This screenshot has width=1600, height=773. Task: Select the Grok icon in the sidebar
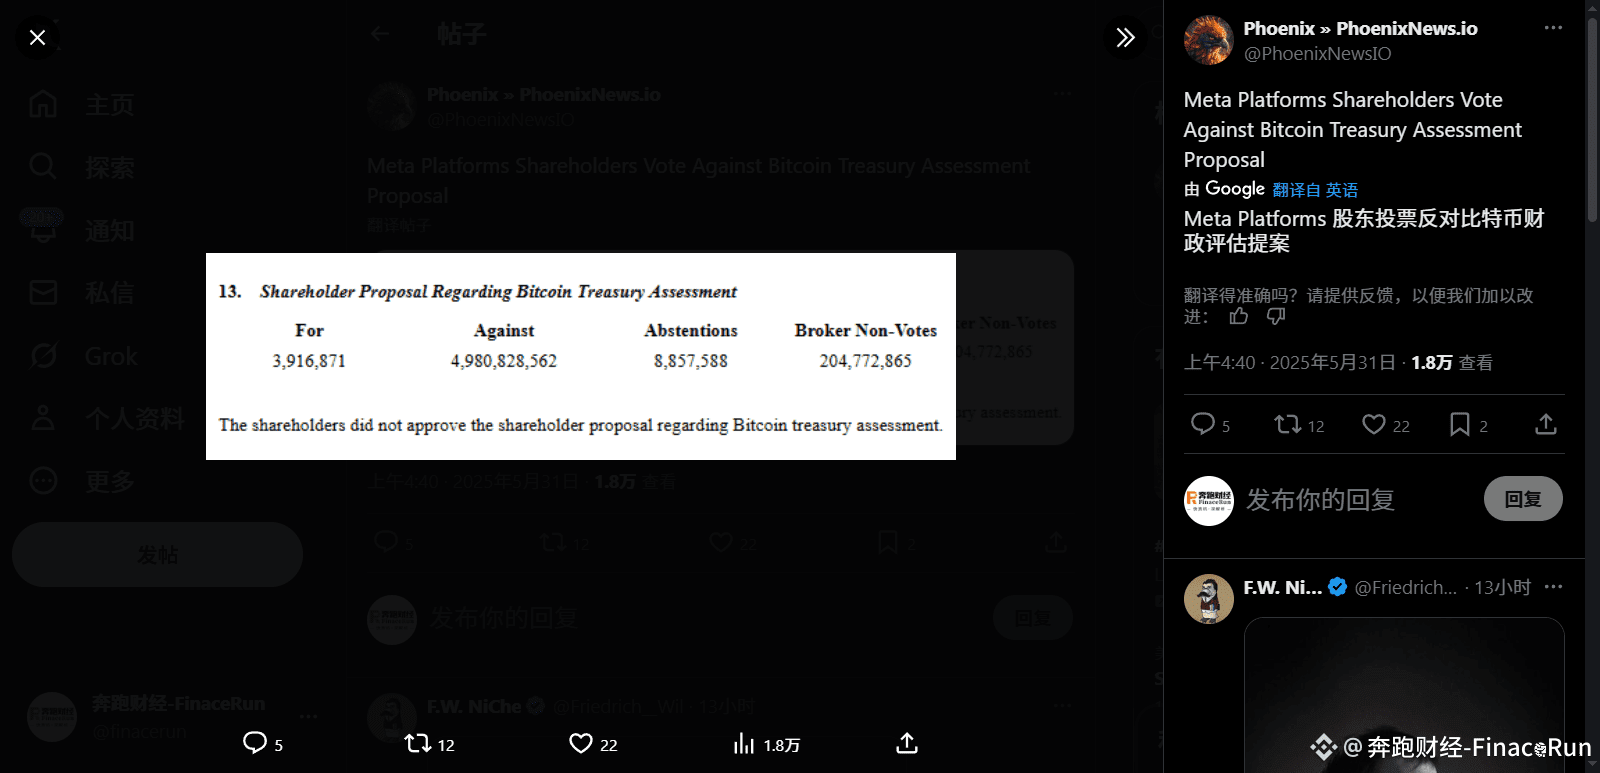point(43,356)
